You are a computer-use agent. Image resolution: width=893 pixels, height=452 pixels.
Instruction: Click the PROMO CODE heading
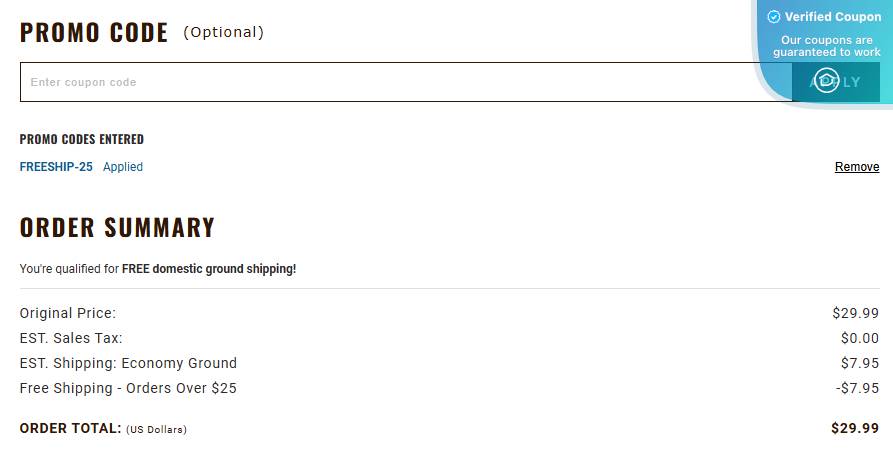coord(94,33)
